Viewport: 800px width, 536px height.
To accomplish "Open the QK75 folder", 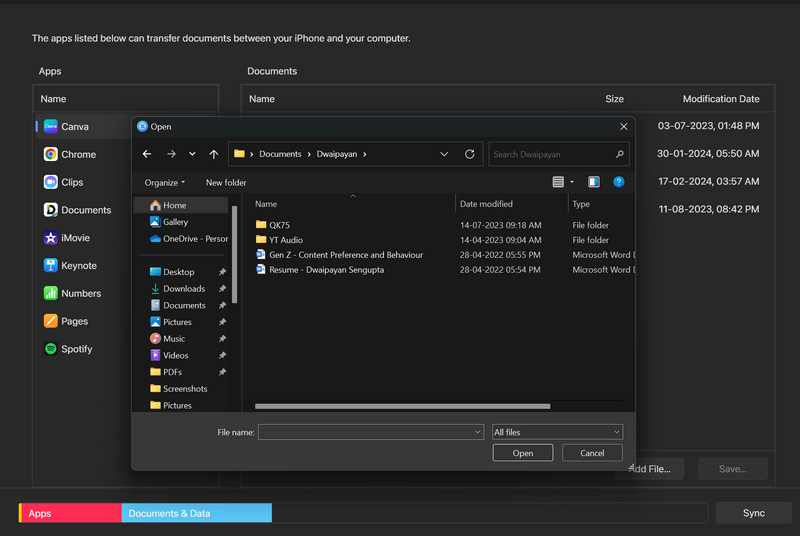I will (x=279, y=225).
